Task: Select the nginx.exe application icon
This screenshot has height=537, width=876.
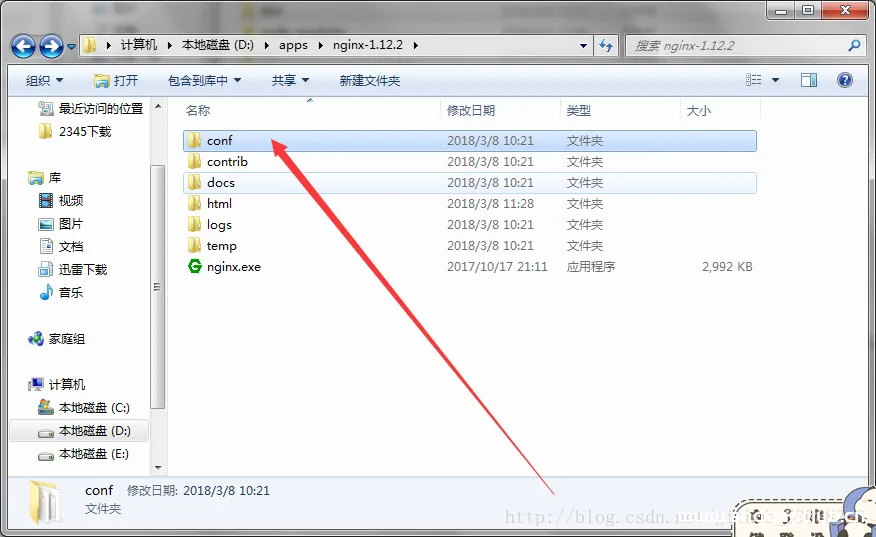Action: 194,267
